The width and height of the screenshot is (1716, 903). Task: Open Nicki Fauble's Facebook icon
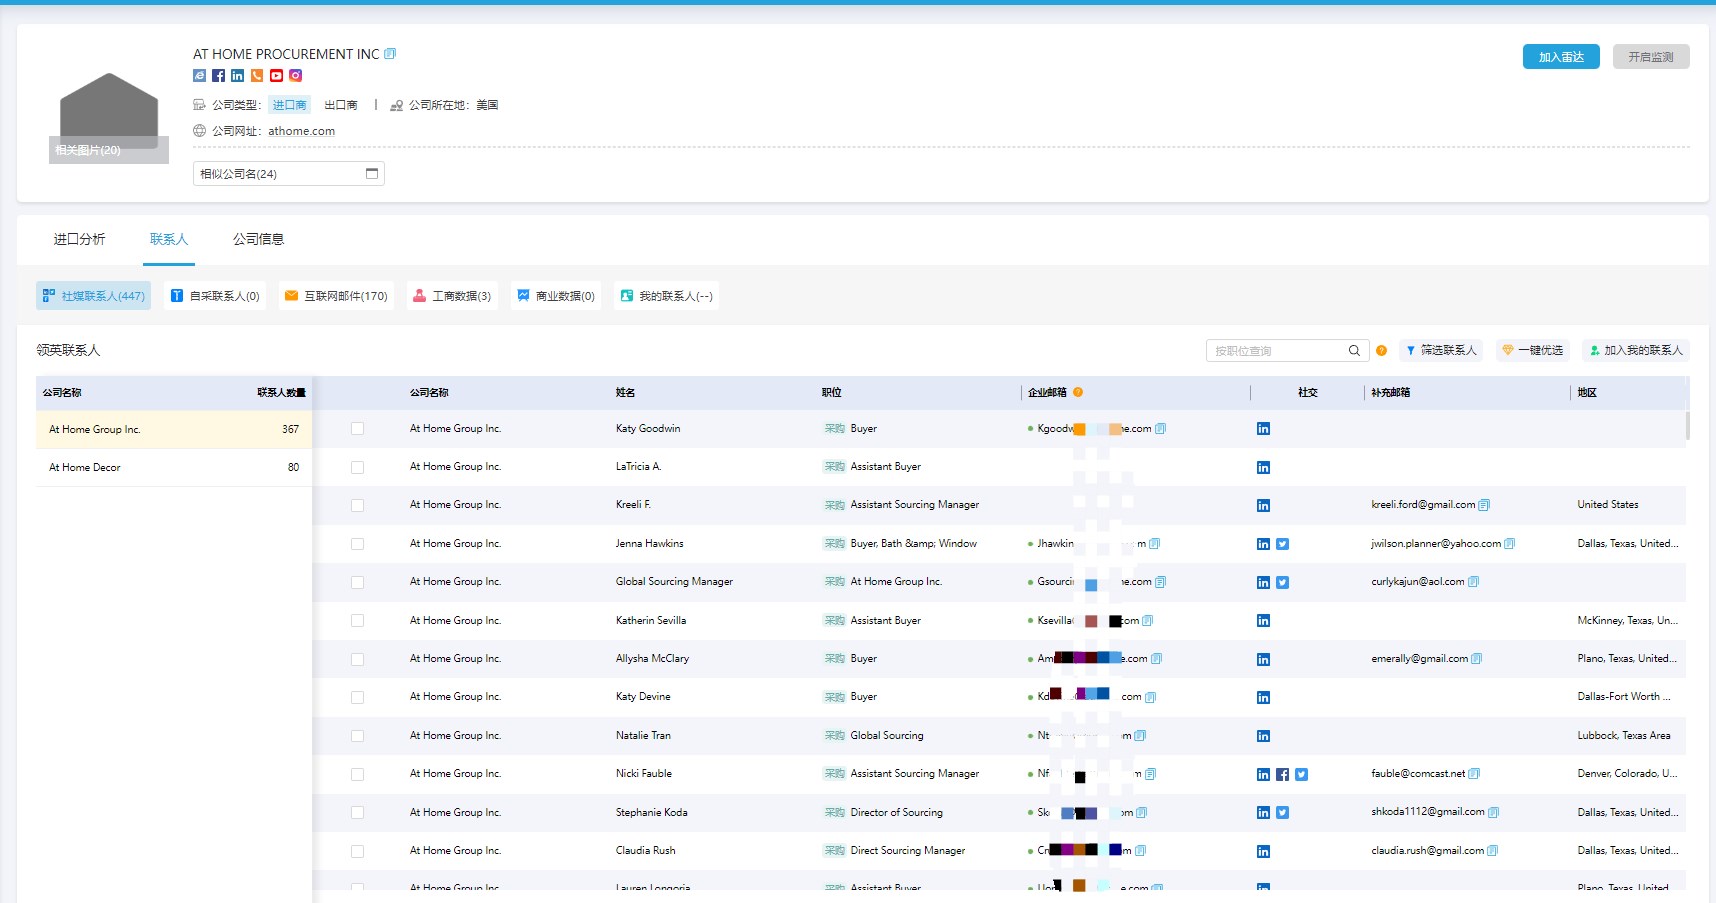(1282, 774)
